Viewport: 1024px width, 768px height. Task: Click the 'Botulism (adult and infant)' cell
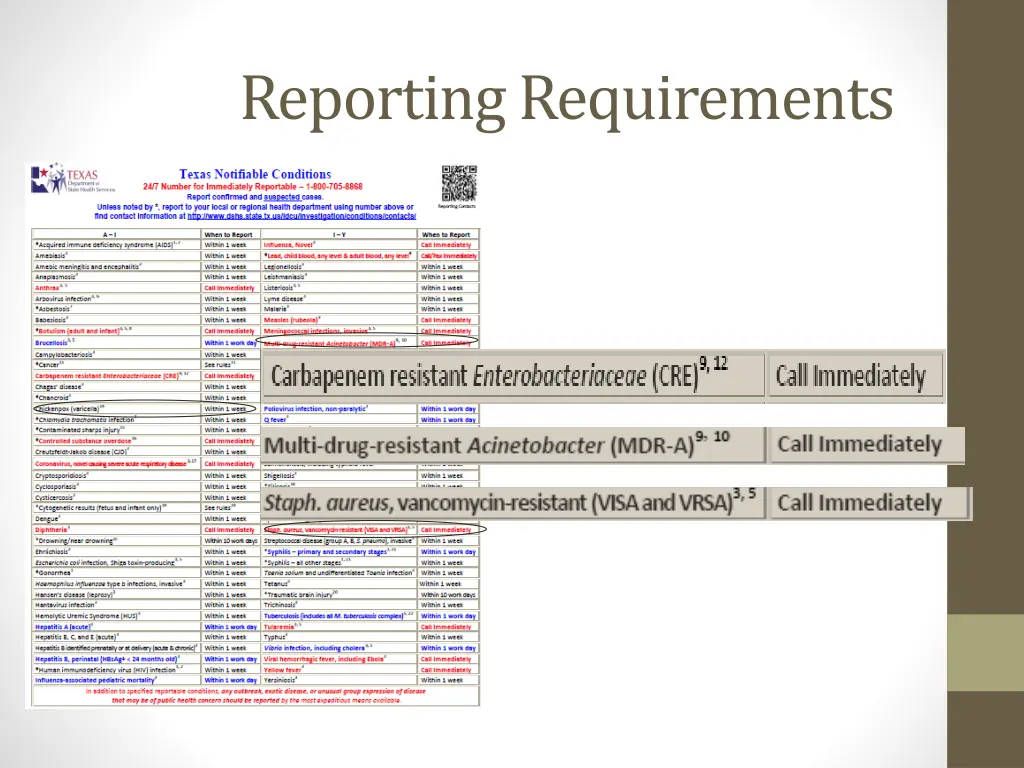[x=116, y=331]
